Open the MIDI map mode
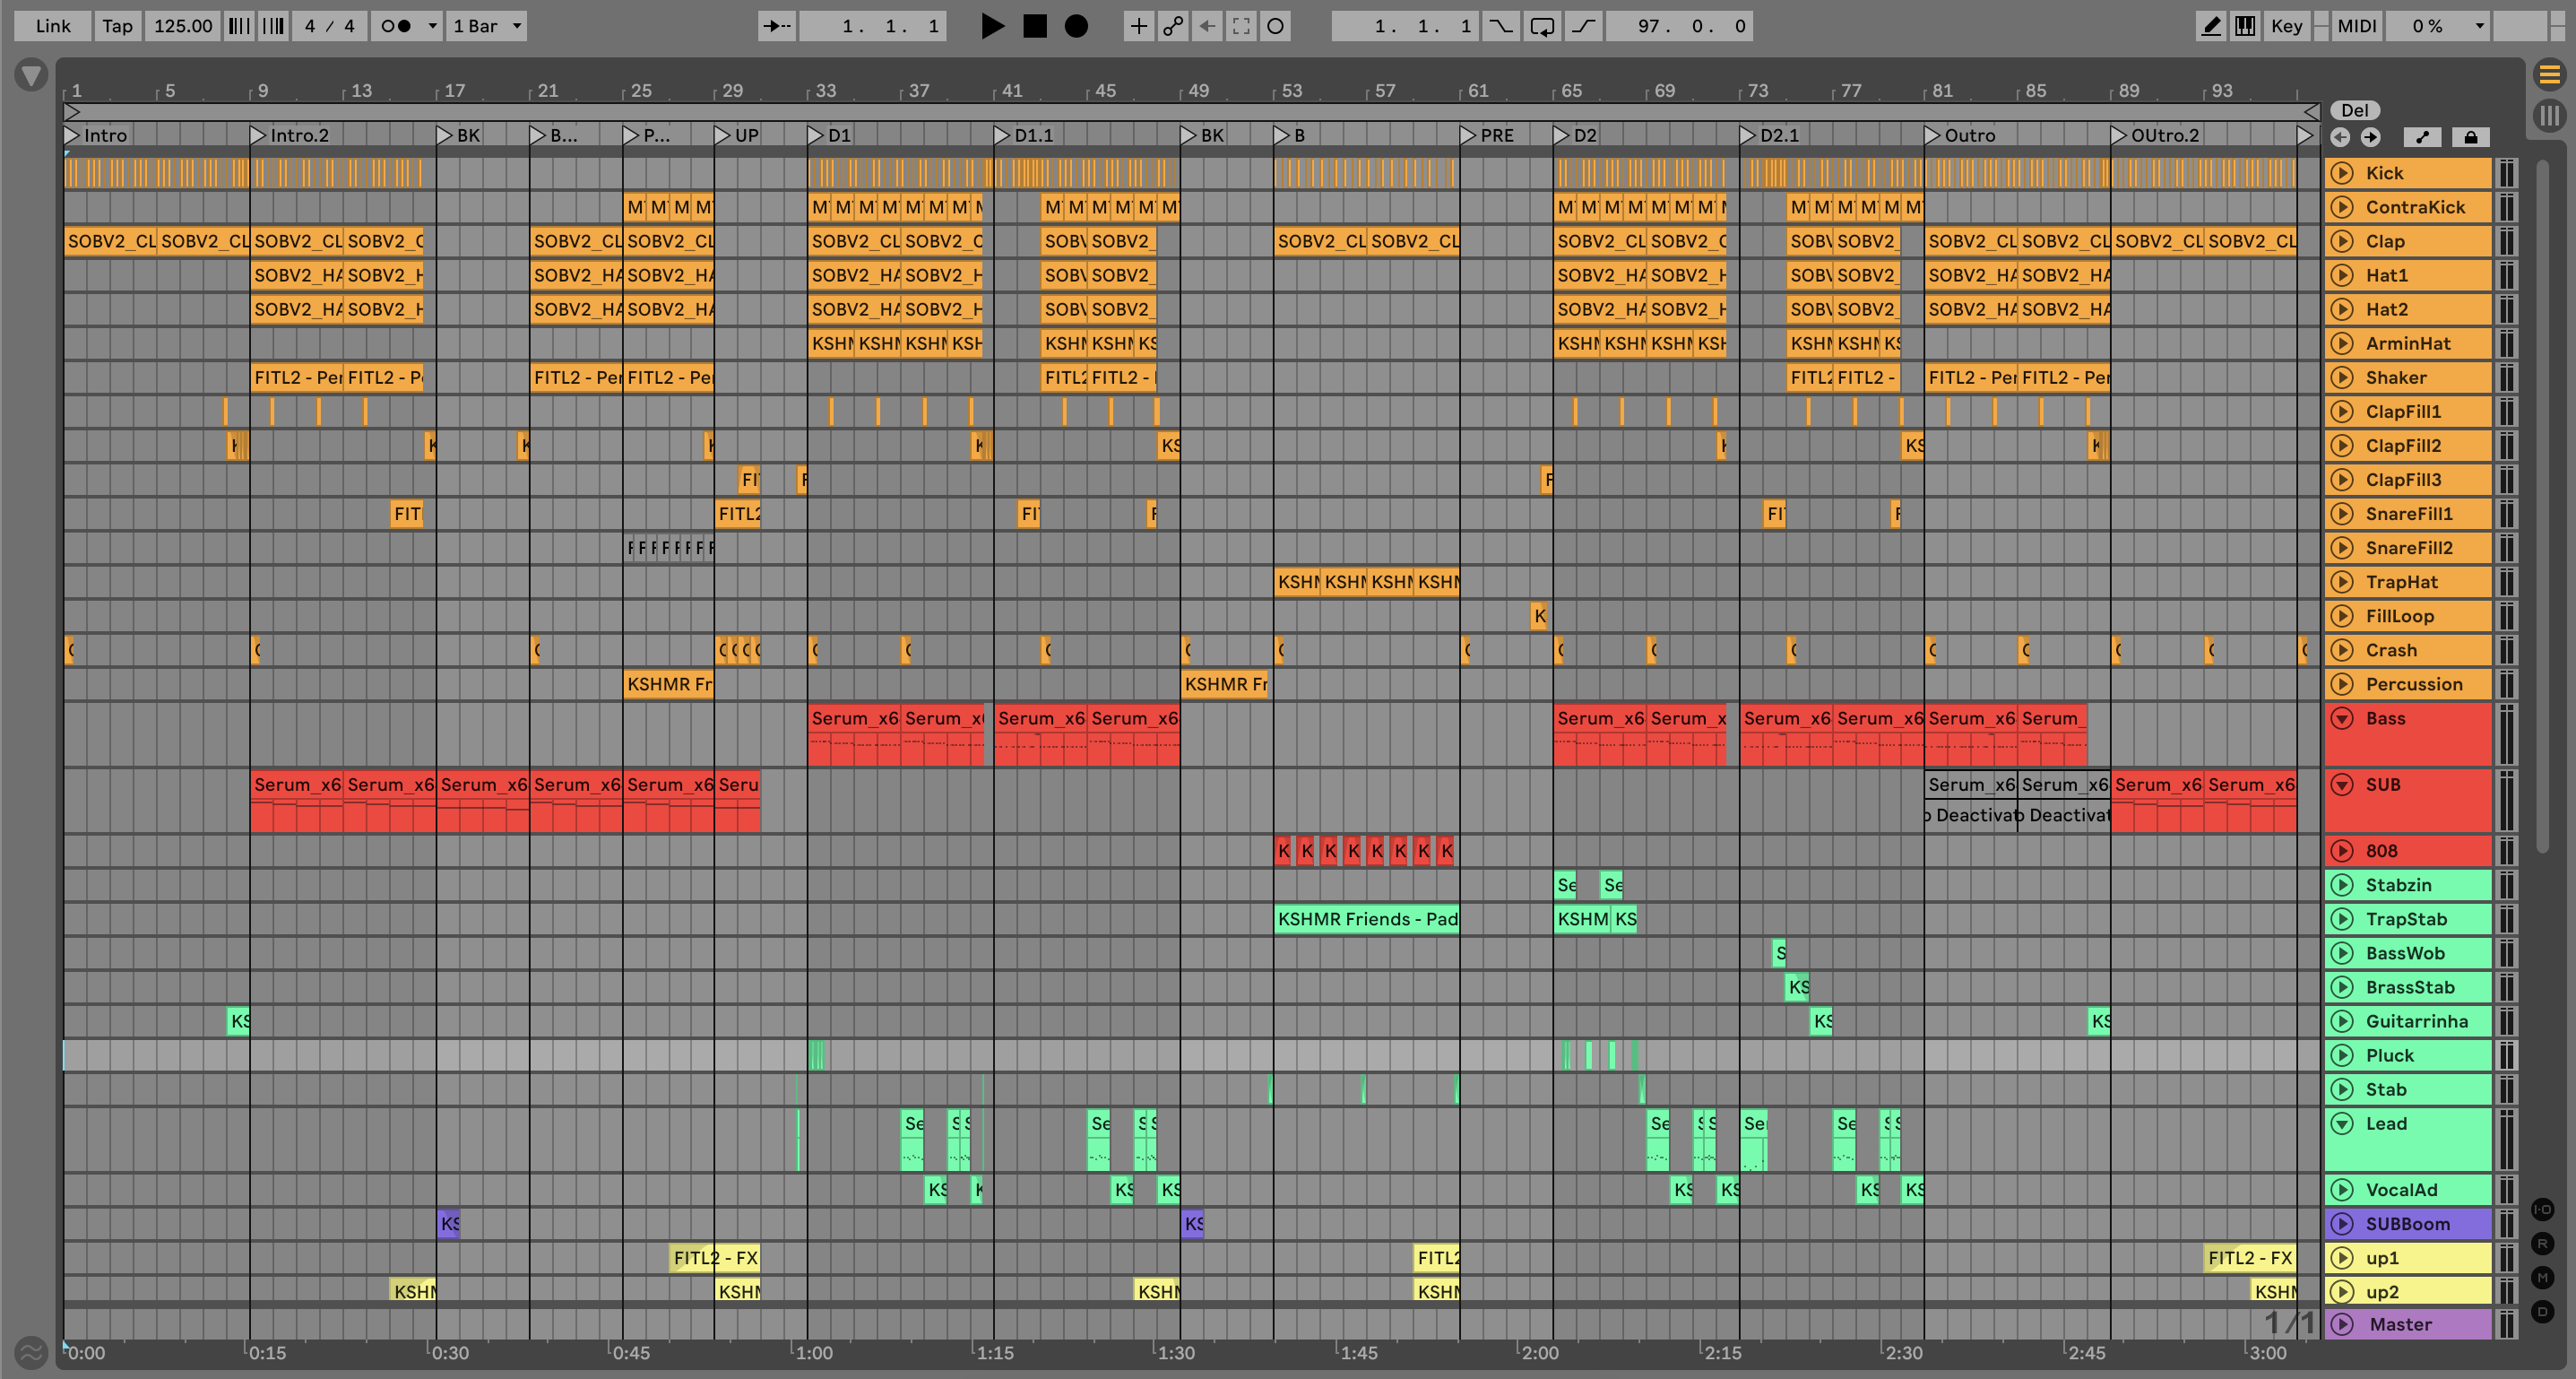 coord(2356,26)
